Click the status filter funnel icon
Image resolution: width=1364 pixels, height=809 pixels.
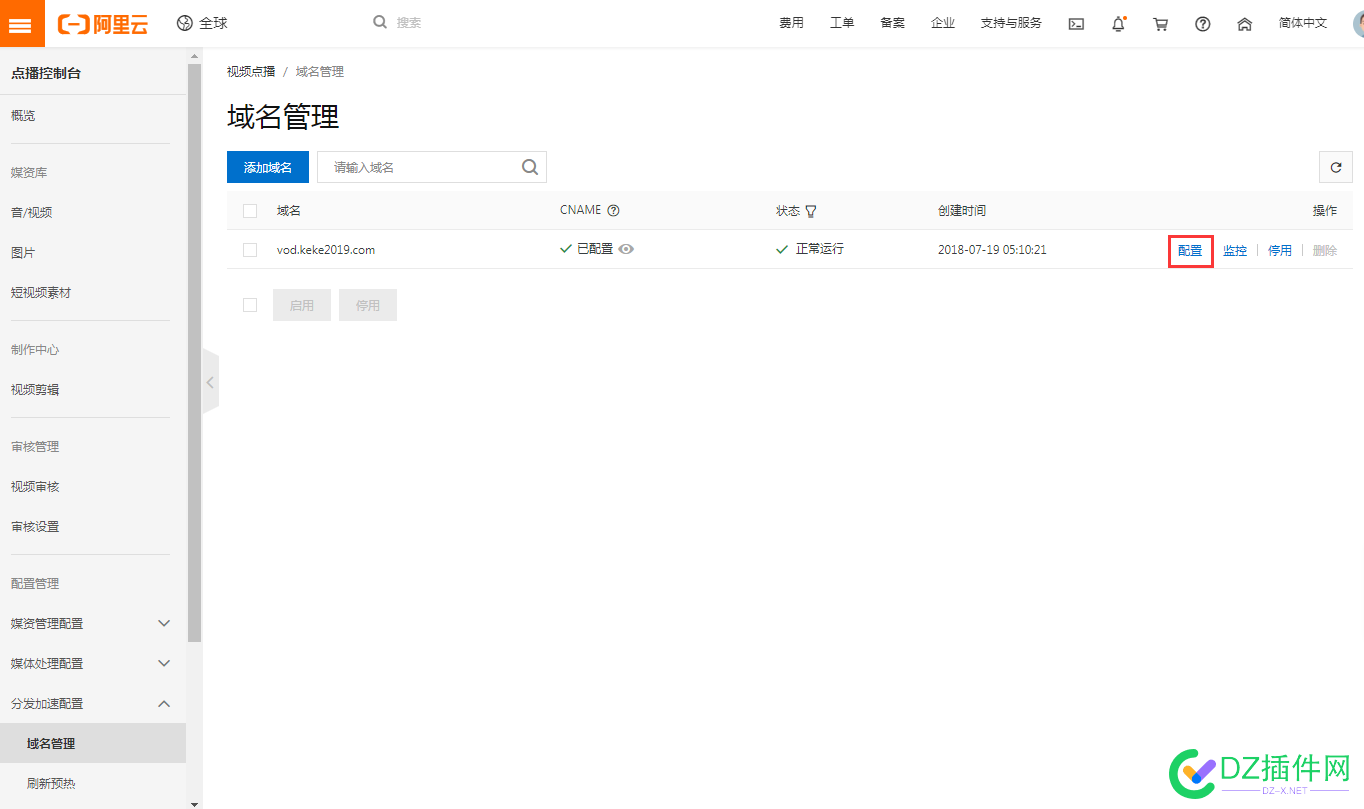811,211
